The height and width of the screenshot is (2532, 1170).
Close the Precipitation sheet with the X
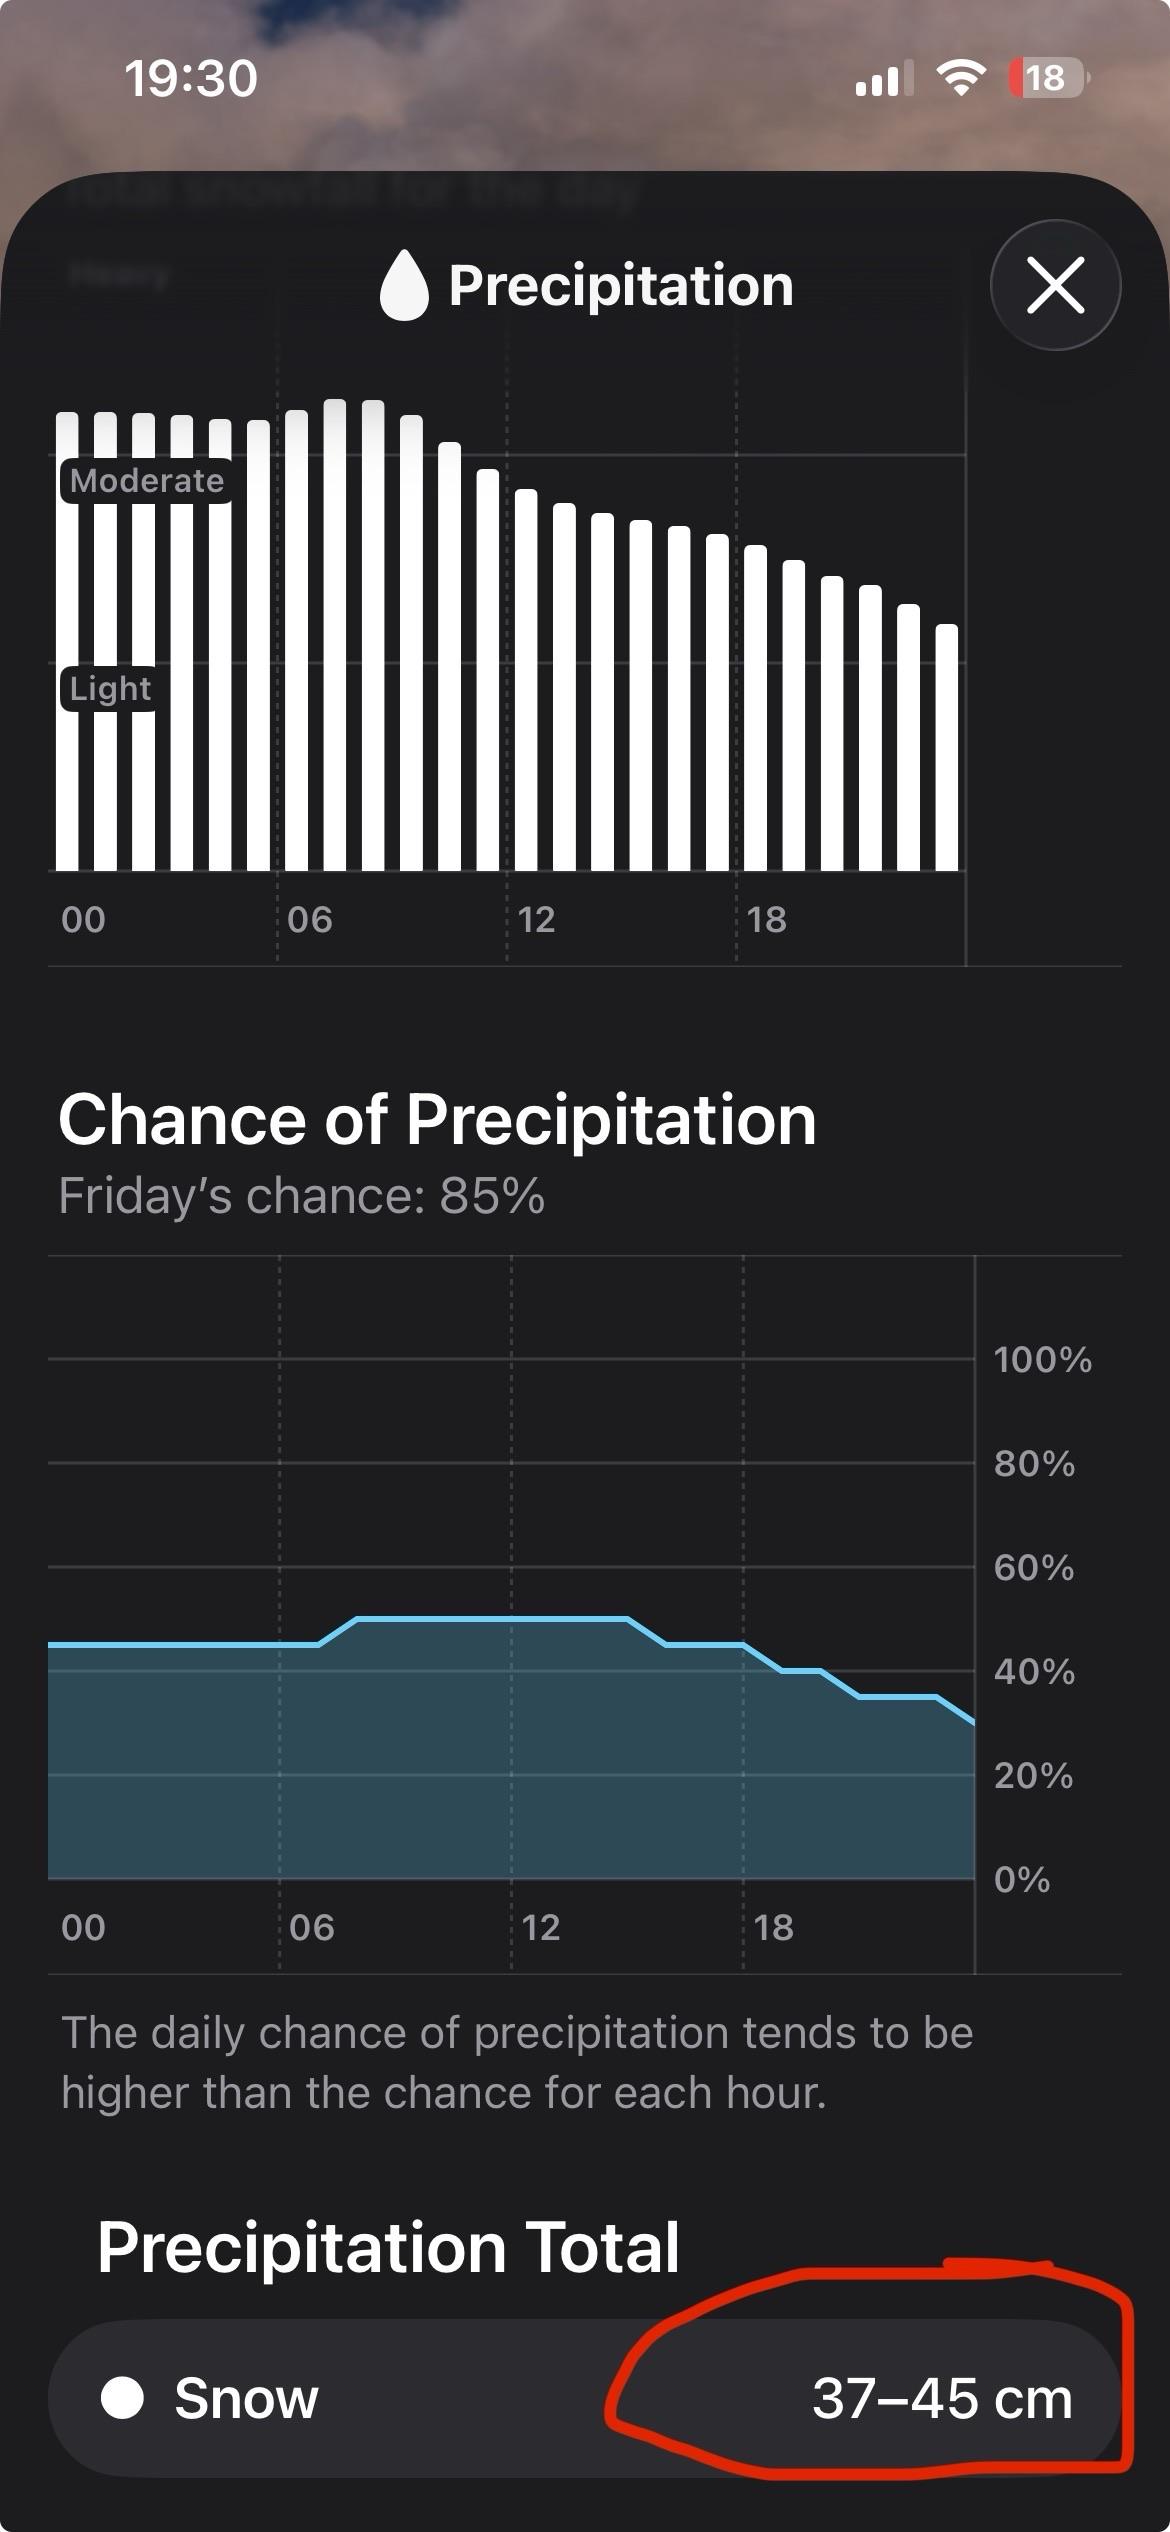1055,285
